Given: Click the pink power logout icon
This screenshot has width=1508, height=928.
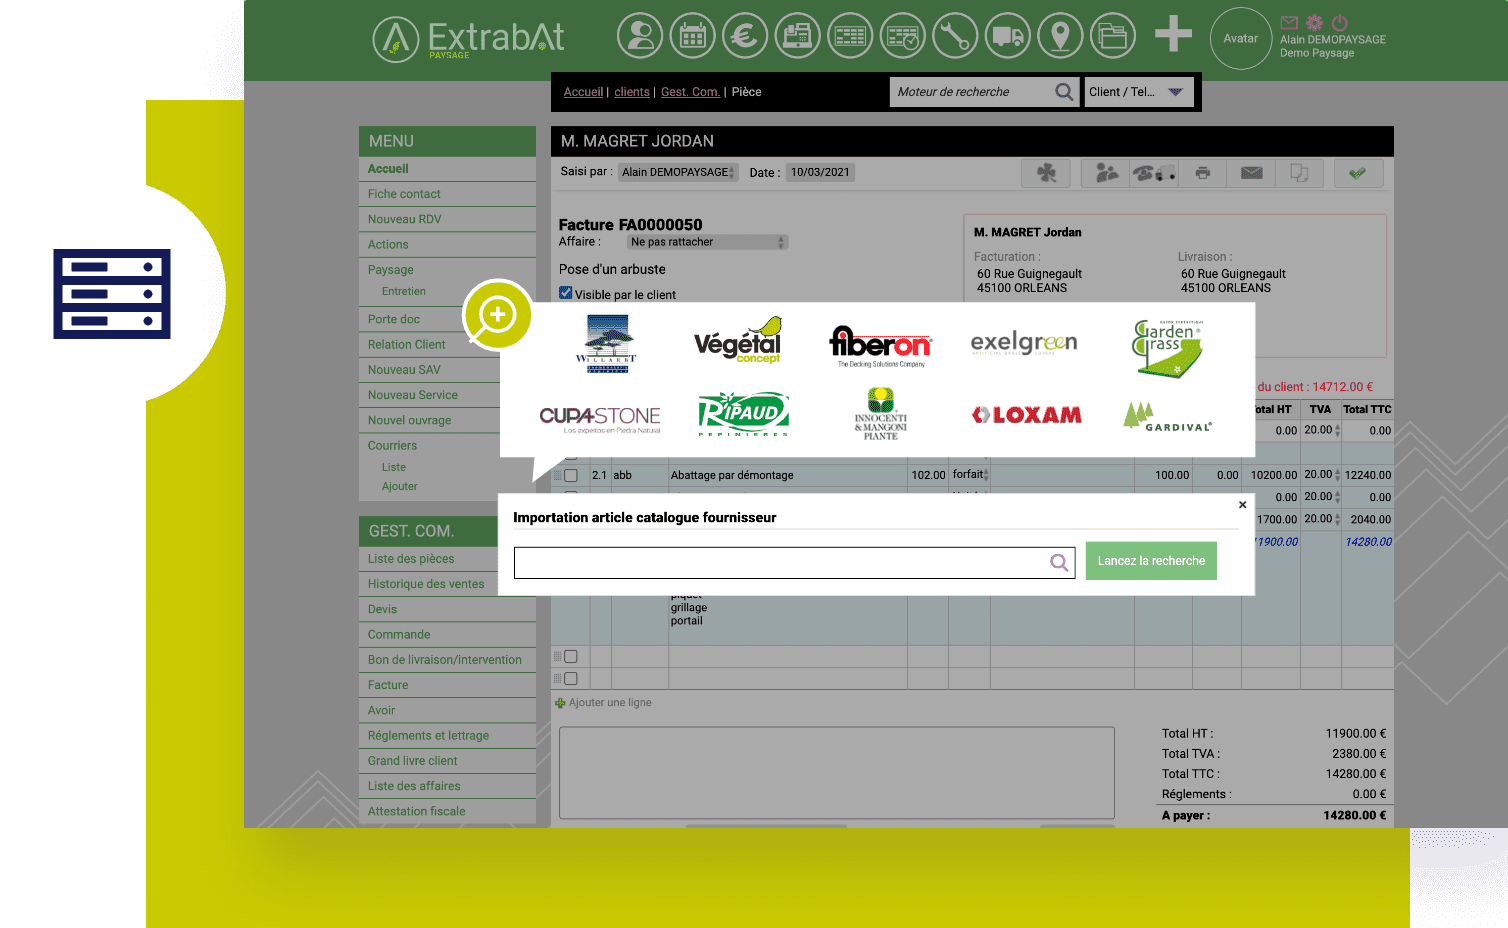Looking at the screenshot, I should point(1340,22).
